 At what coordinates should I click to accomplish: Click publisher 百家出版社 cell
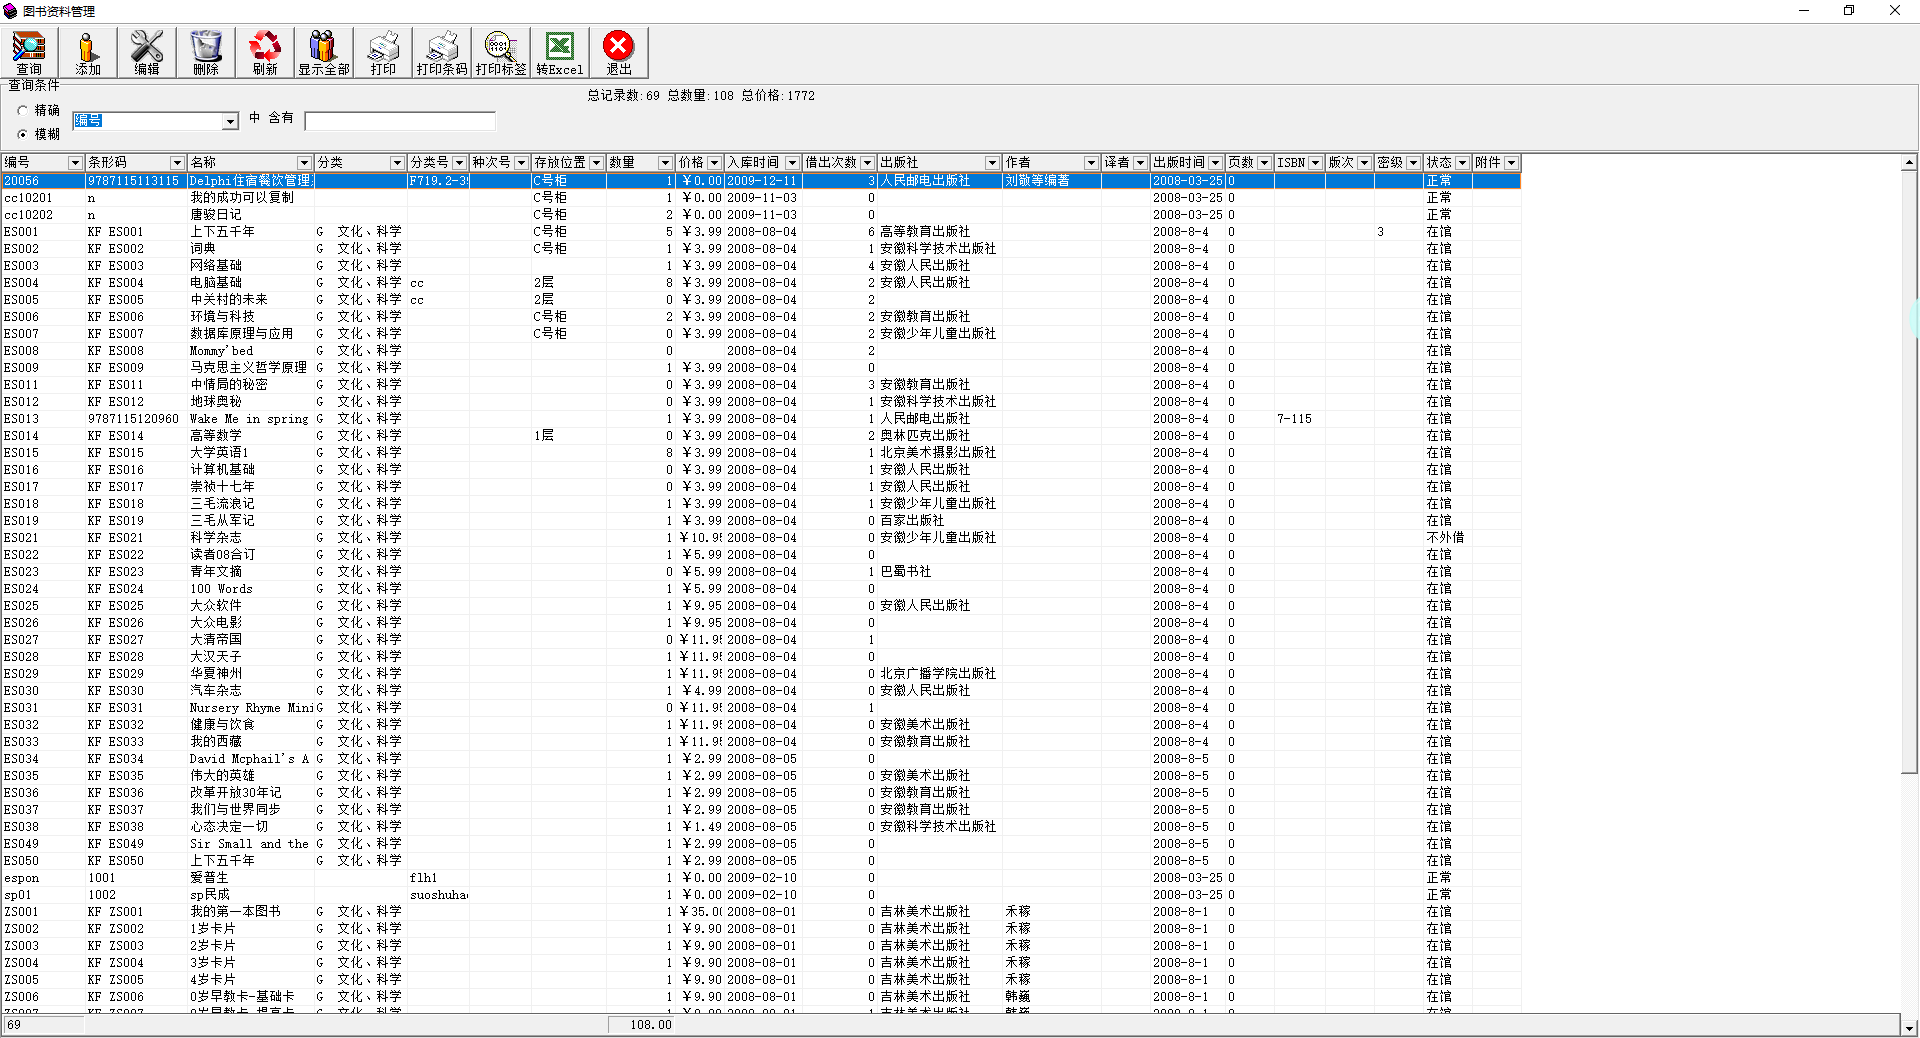912,521
